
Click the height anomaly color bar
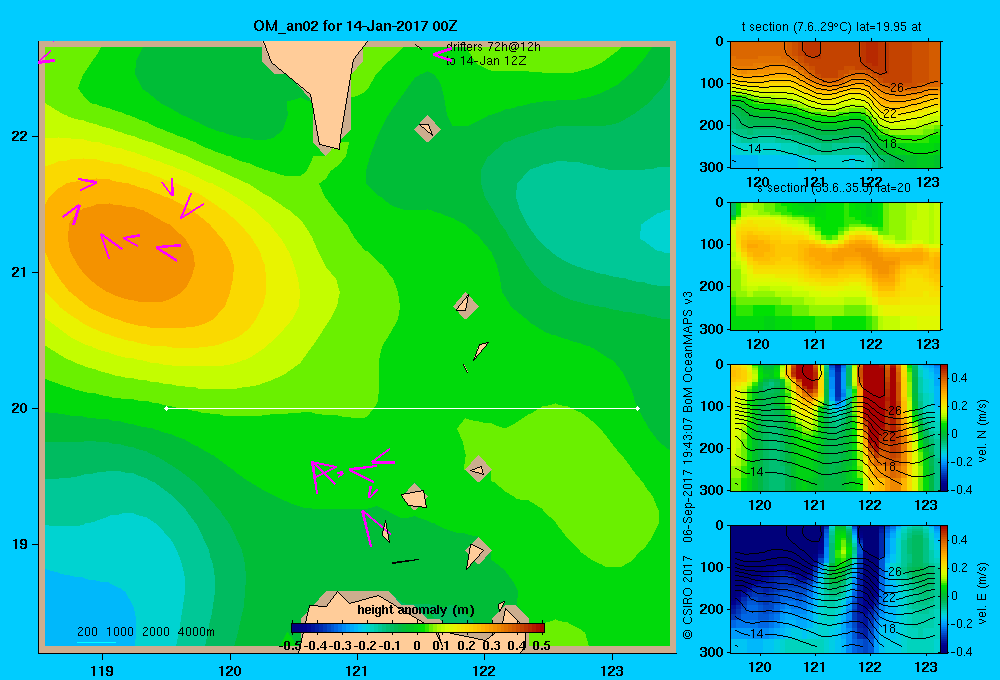tap(418, 628)
